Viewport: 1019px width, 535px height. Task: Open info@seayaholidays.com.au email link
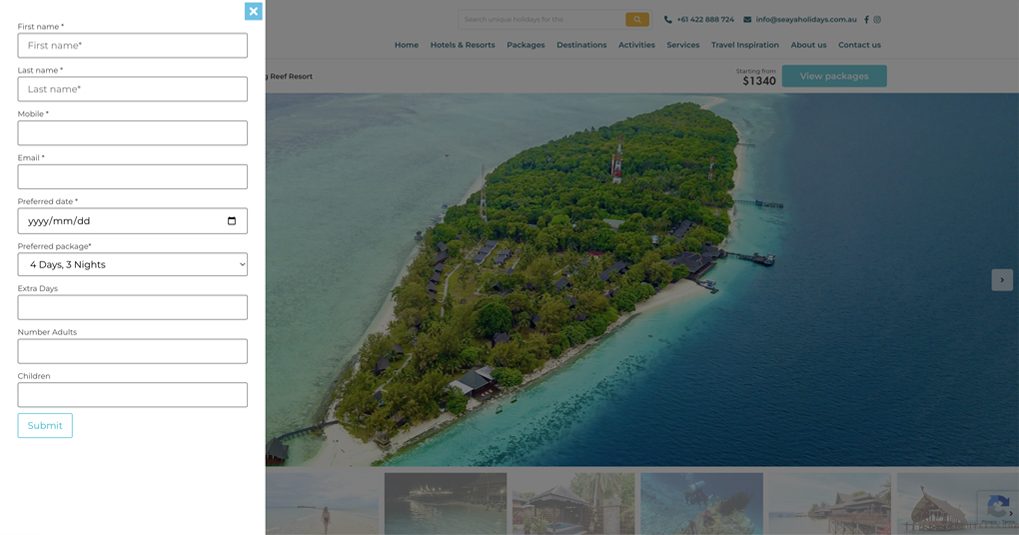tap(806, 20)
